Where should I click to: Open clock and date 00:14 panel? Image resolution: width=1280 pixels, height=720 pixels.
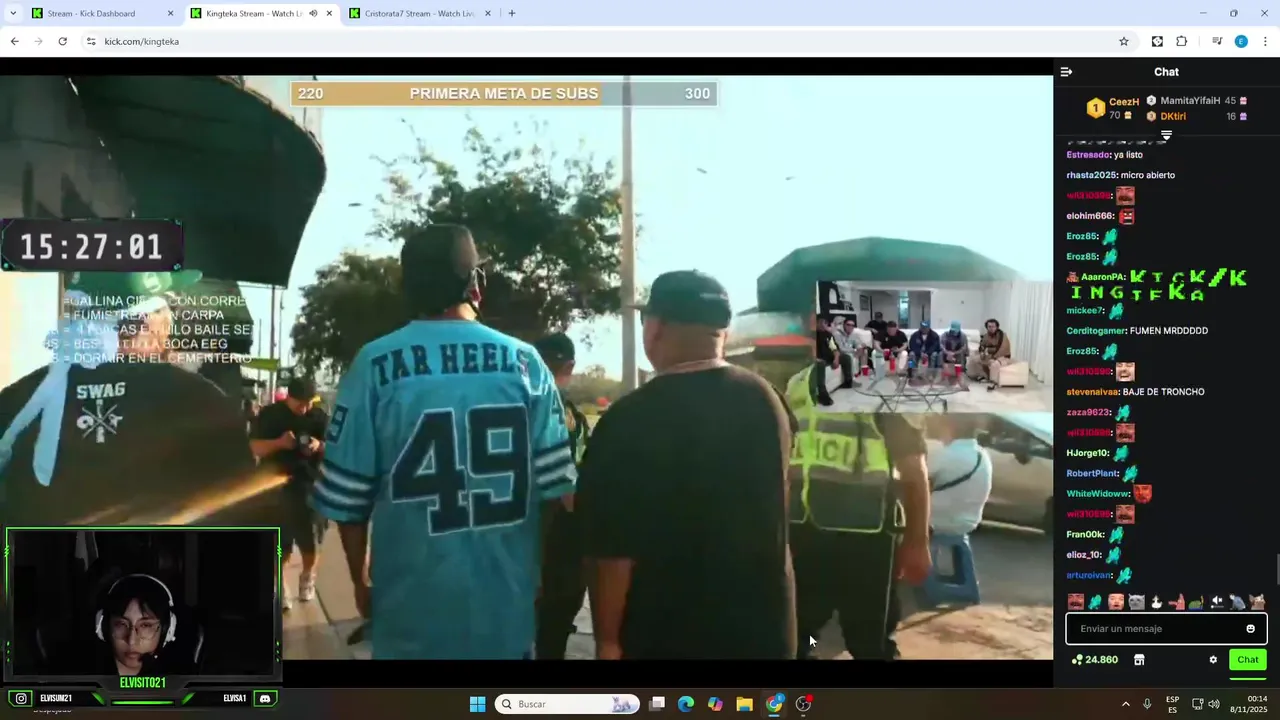[1248, 704]
